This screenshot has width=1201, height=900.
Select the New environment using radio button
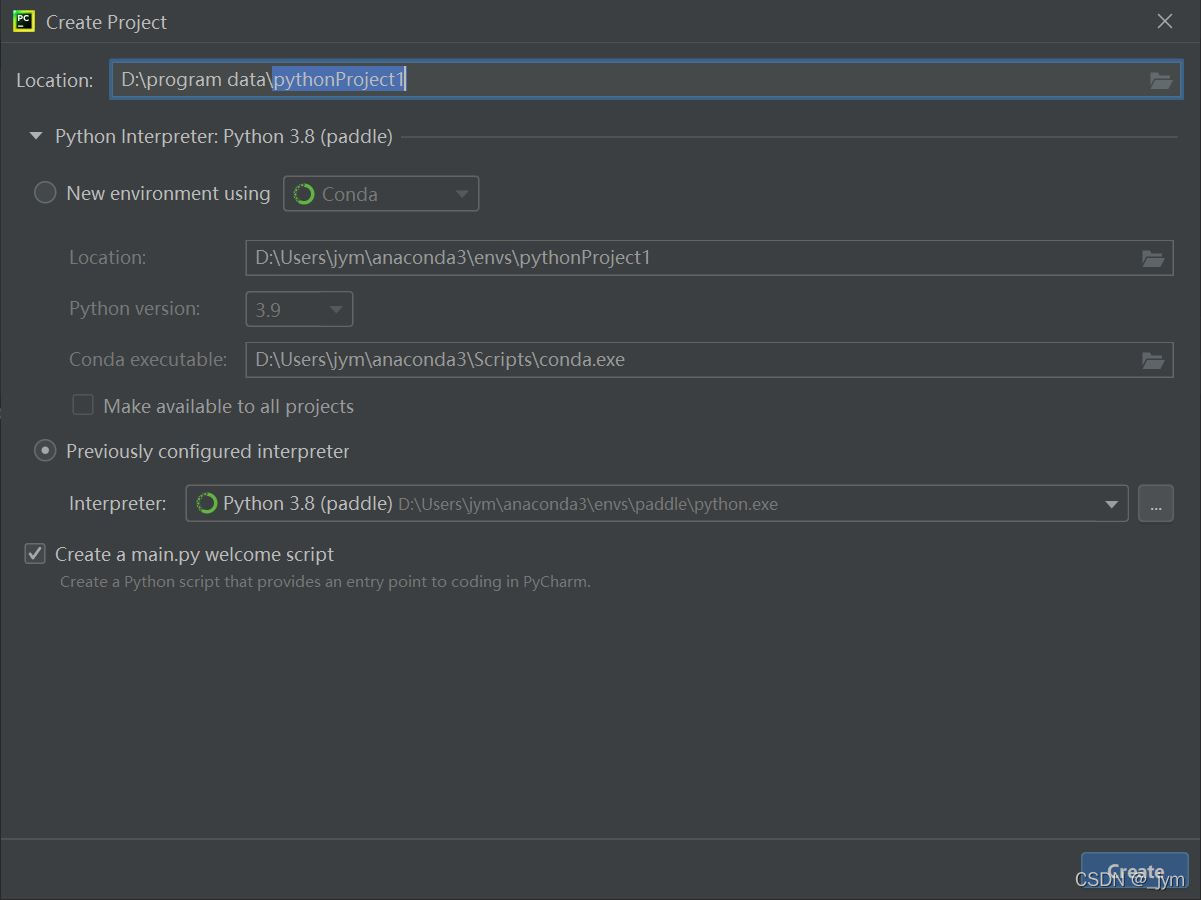[x=45, y=193]
